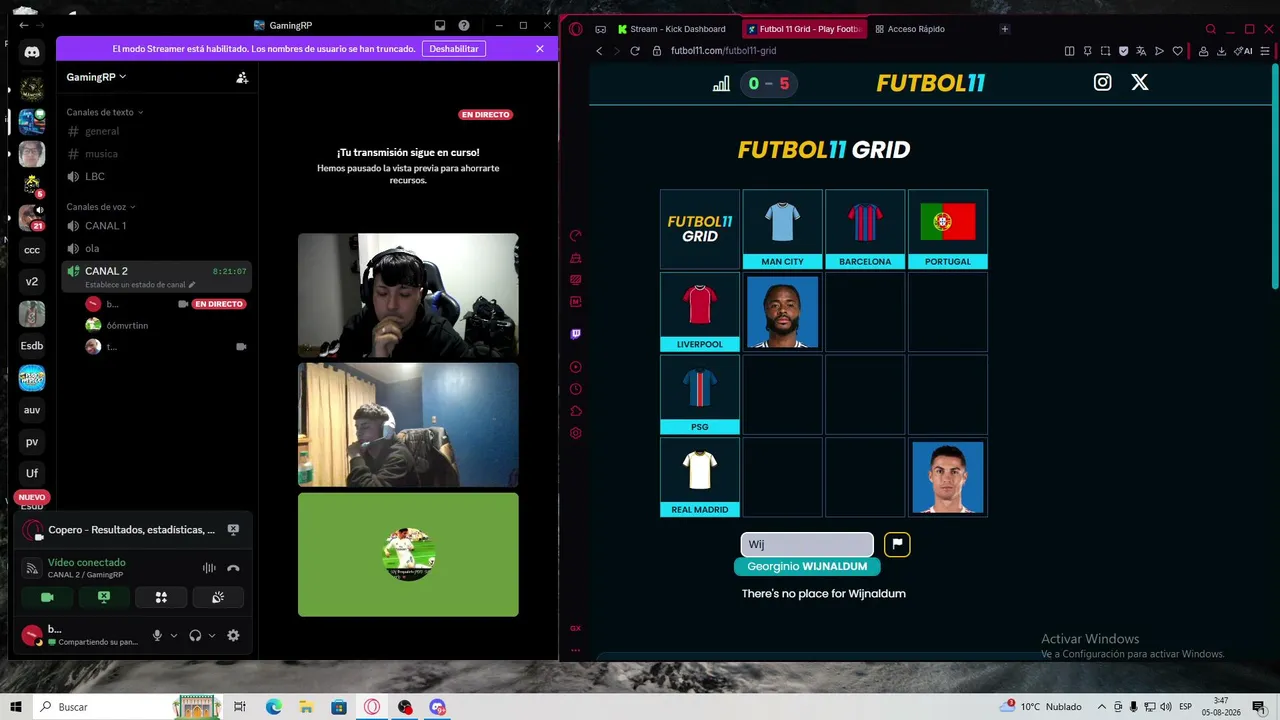The height and width of the screenshot is (720, 1280).
Task: Click the give-up flag button
Action: point(897,544)
